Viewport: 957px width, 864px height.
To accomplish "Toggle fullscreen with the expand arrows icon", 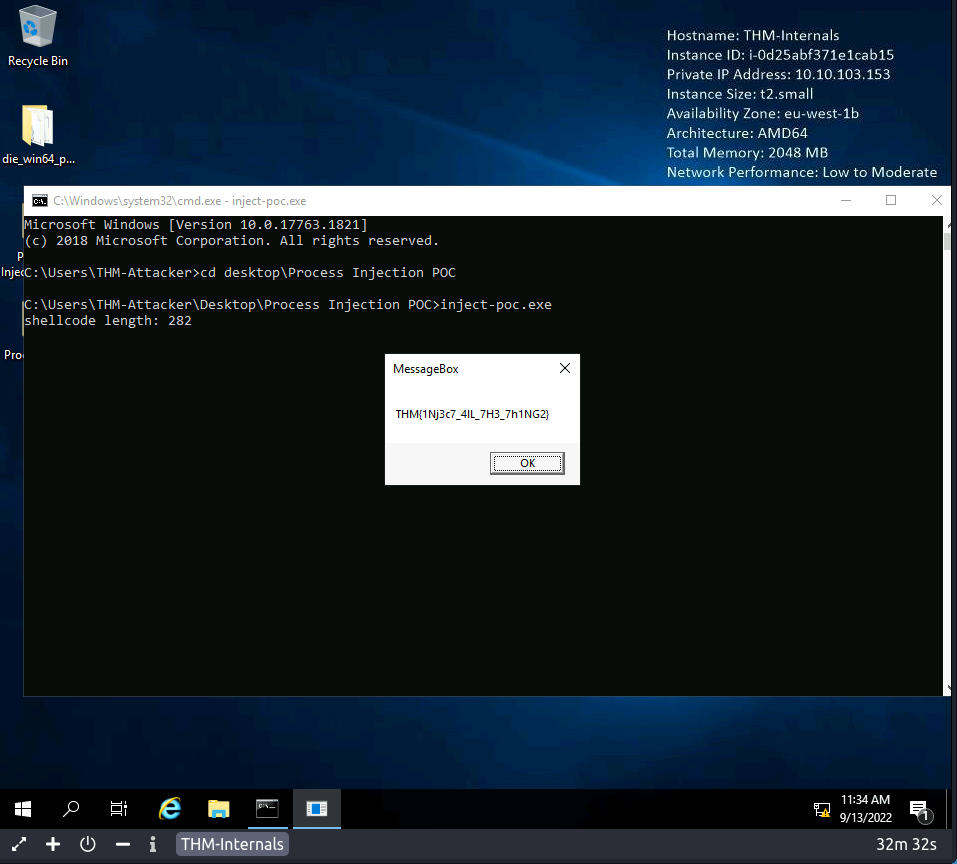I will click(19, 844).
